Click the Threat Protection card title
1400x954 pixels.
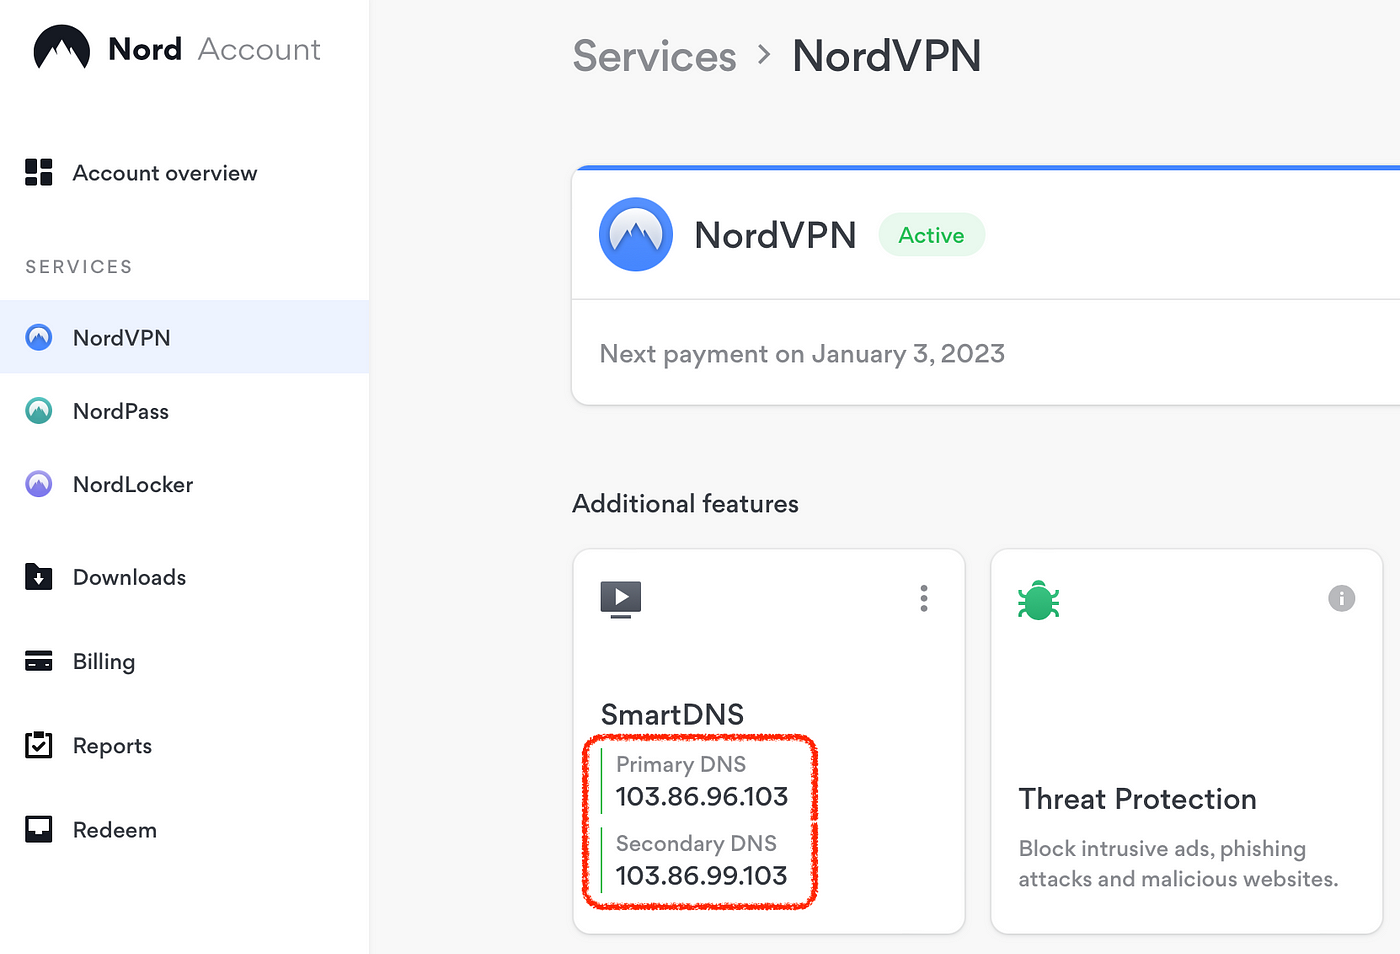click(x=1137, y=799)
